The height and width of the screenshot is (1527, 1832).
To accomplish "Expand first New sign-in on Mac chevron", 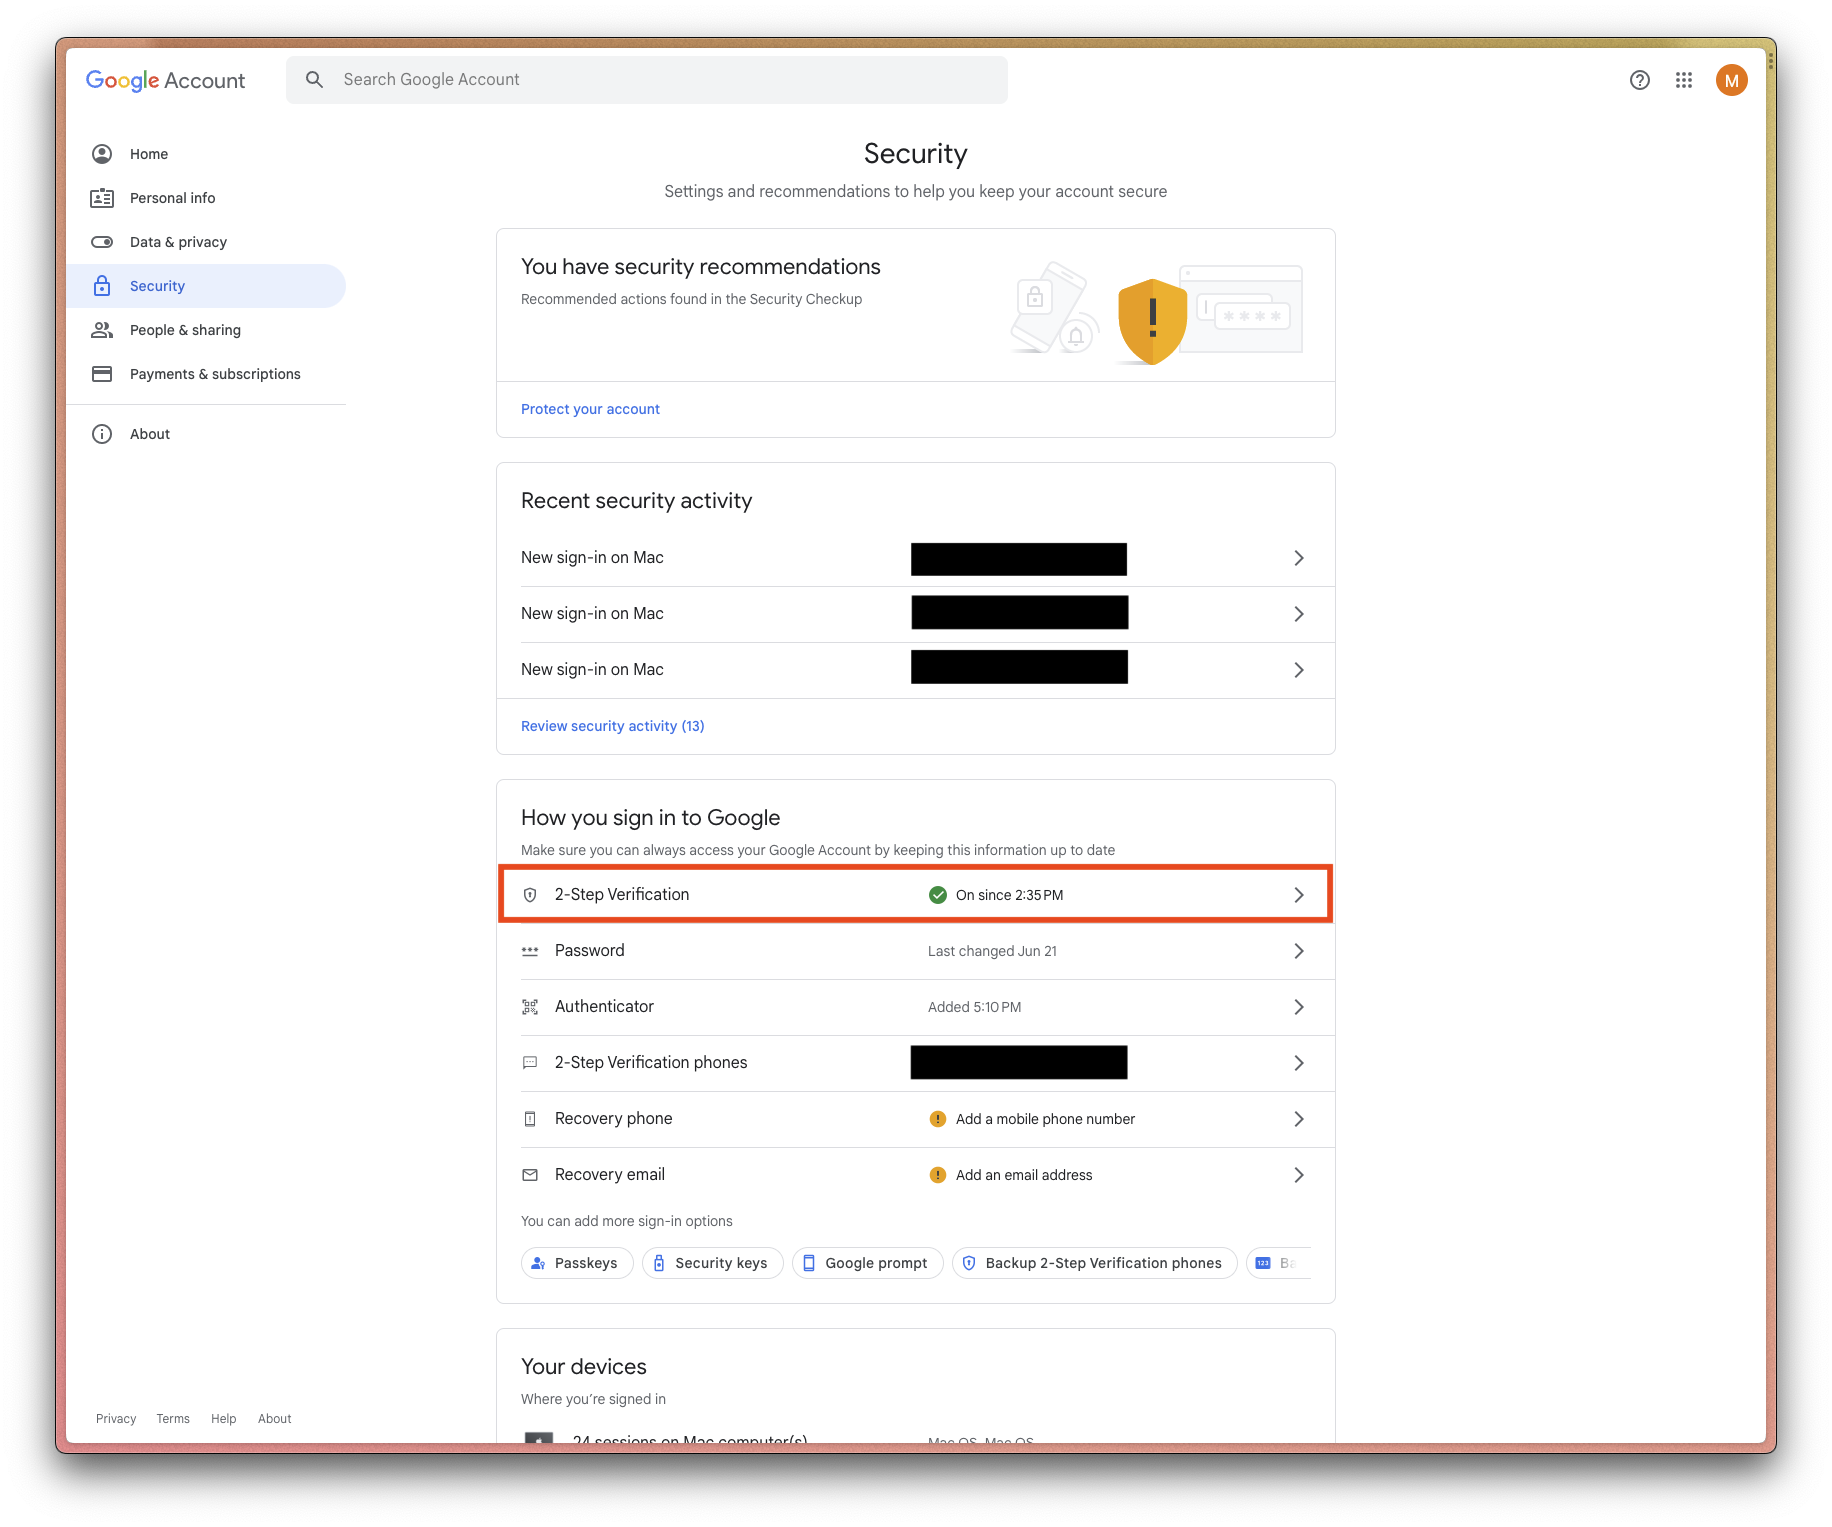I will click(1299, 558).
